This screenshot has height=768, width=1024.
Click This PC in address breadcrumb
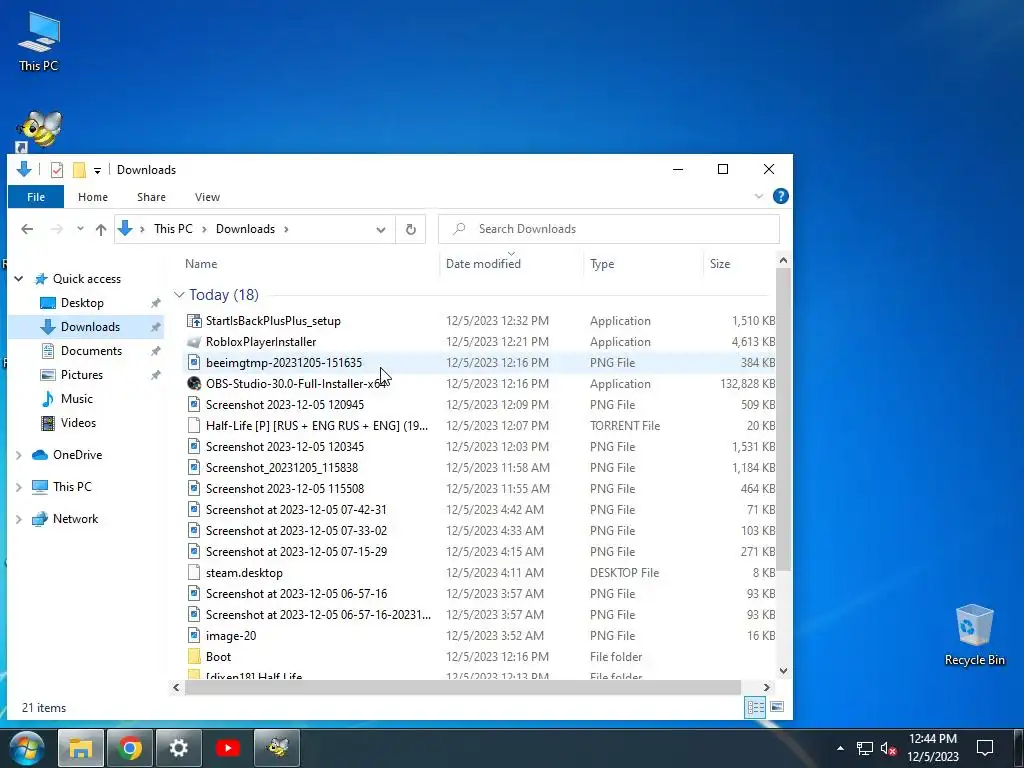173,229
